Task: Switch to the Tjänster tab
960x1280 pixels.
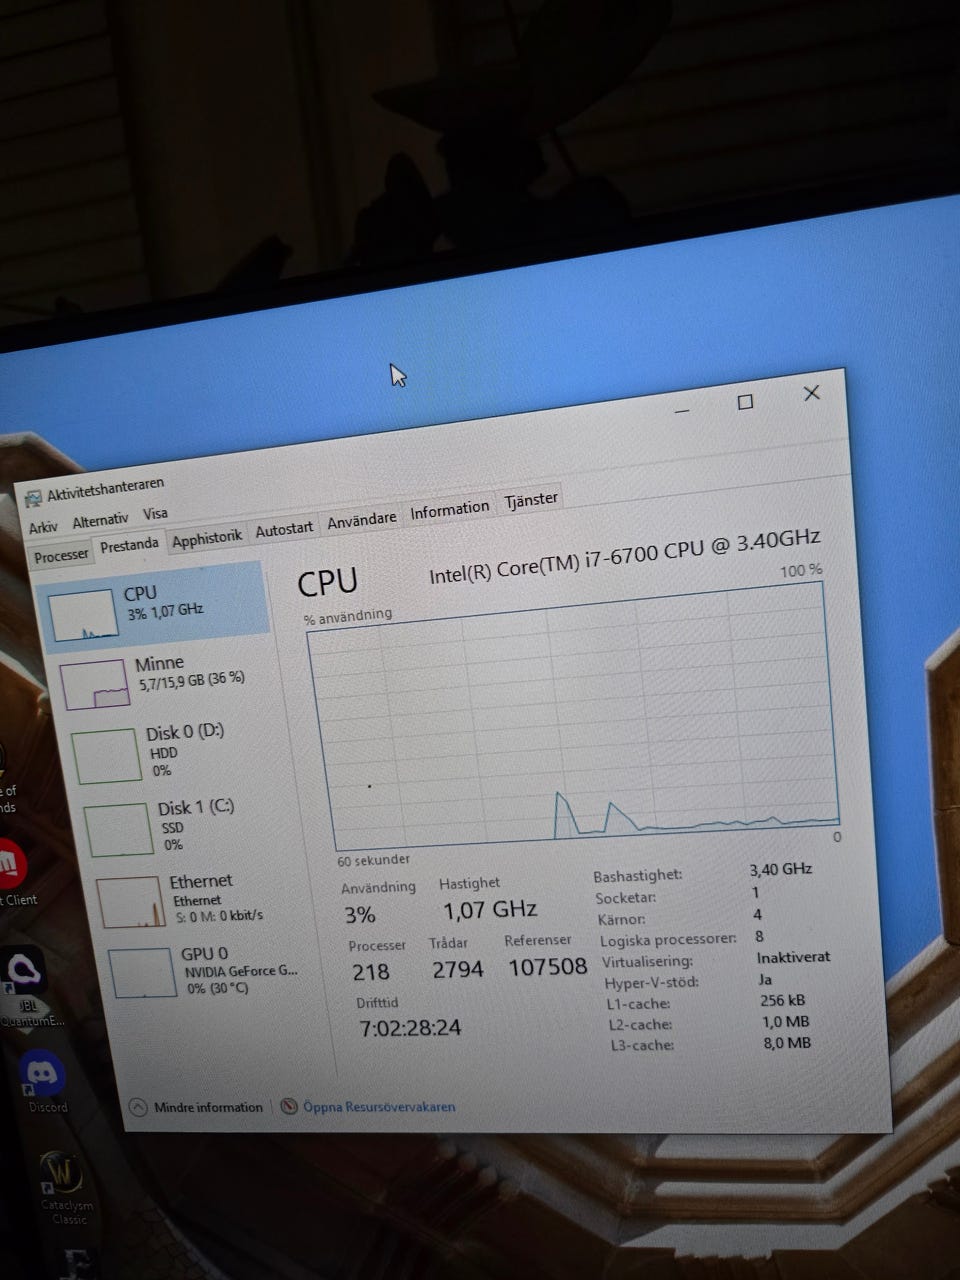Action: tap(531, 499)
